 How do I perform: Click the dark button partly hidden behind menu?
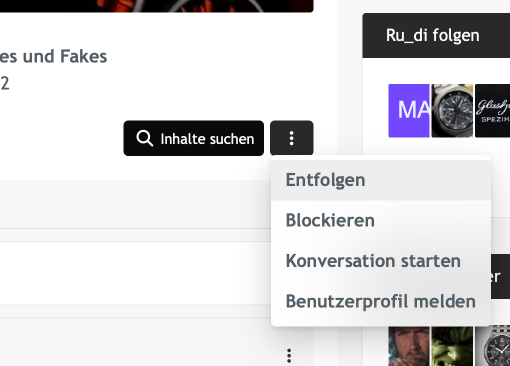pos(500,276)
